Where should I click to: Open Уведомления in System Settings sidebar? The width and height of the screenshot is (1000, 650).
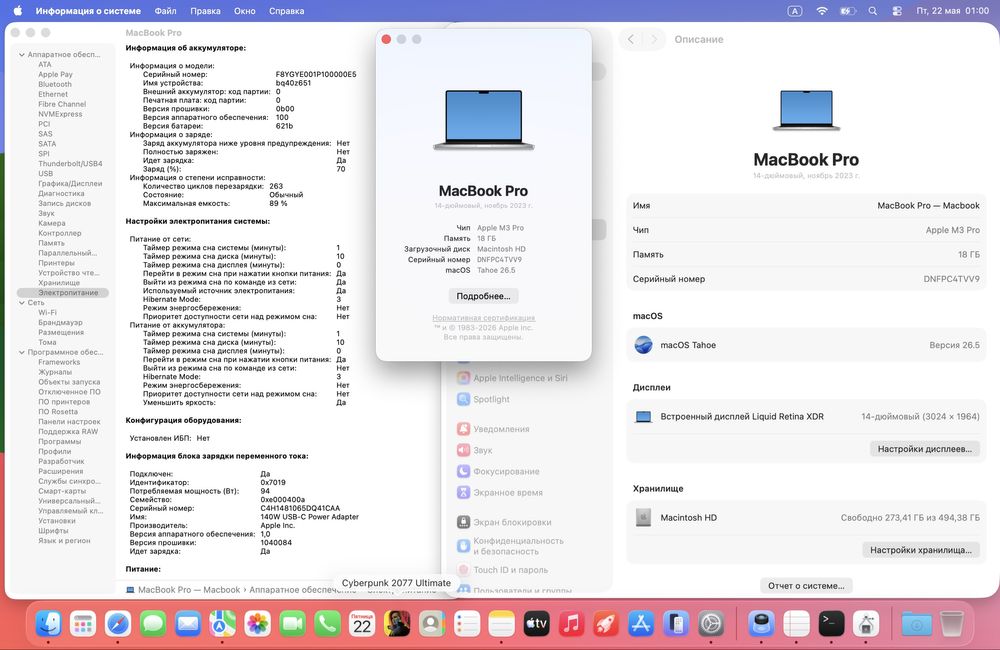pyautogui.click(x=501, y=429)
